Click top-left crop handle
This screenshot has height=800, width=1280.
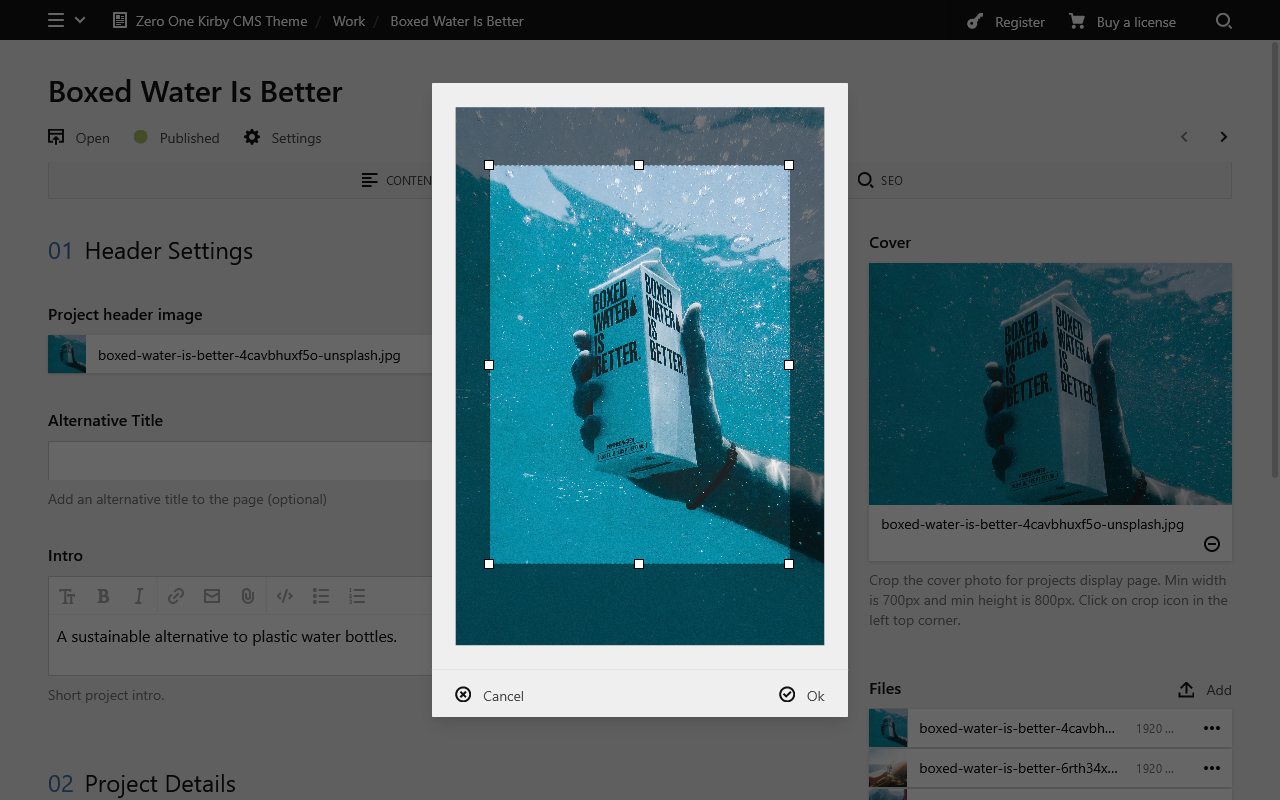[489, 165]
